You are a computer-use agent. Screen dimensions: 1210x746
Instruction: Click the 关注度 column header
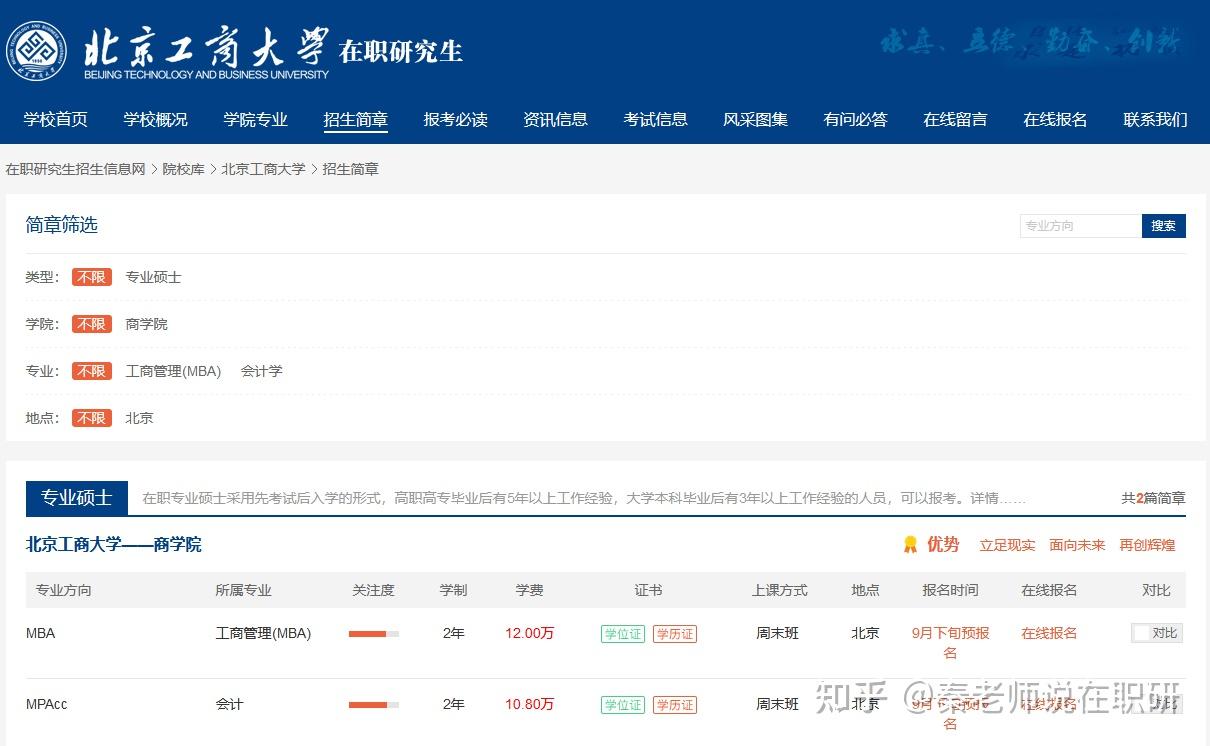[374, 591]
